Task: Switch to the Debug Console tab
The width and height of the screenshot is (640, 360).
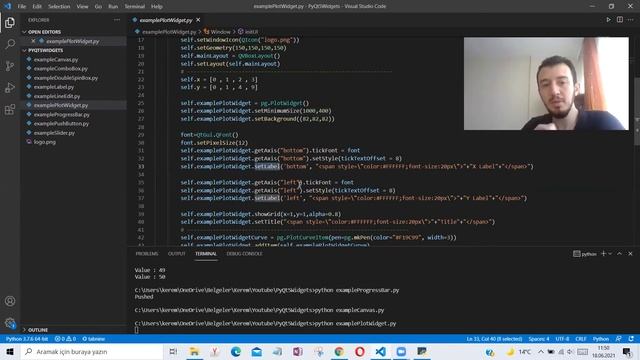Action: click(244, 253)
